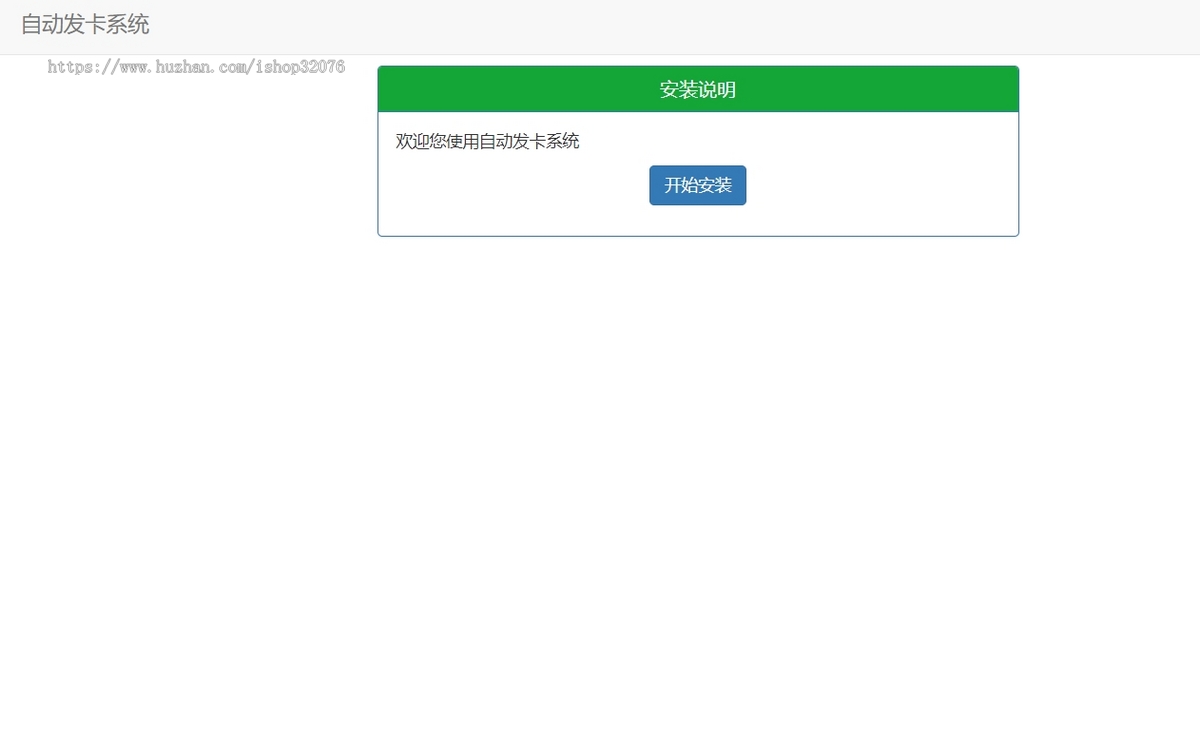The image size is (1200, 752).
Task: Click the 开始安装 button
Action: (697, 185)
